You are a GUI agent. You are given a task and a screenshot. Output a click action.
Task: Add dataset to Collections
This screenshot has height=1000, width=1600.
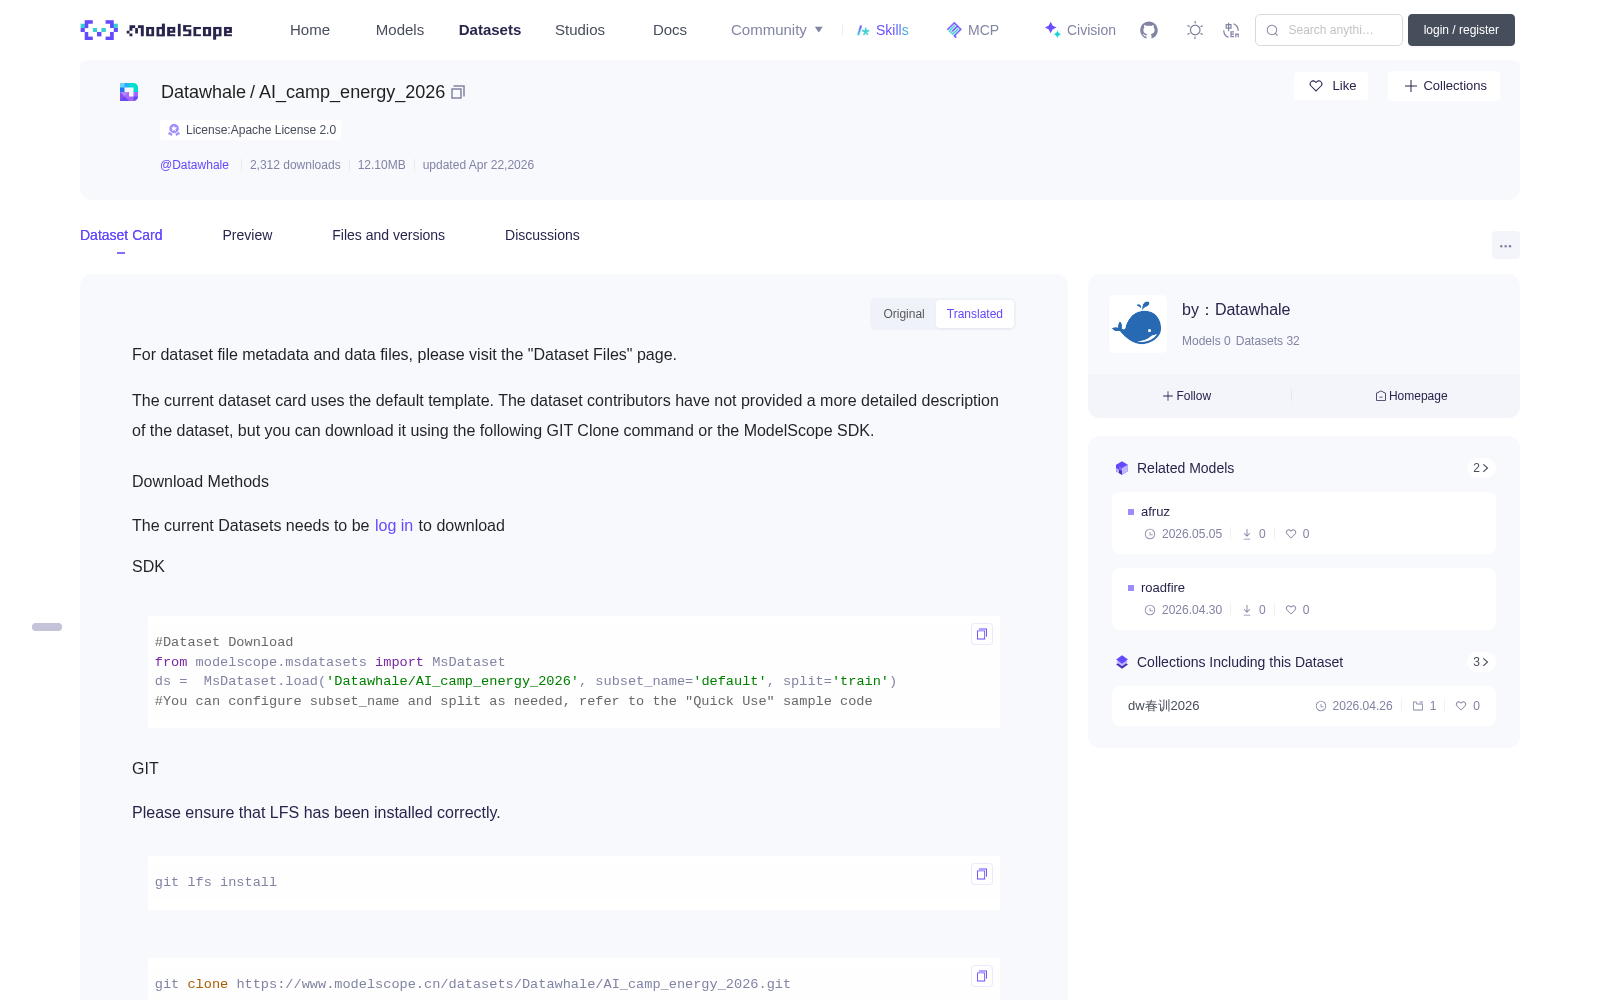[x=1444, y=86]
